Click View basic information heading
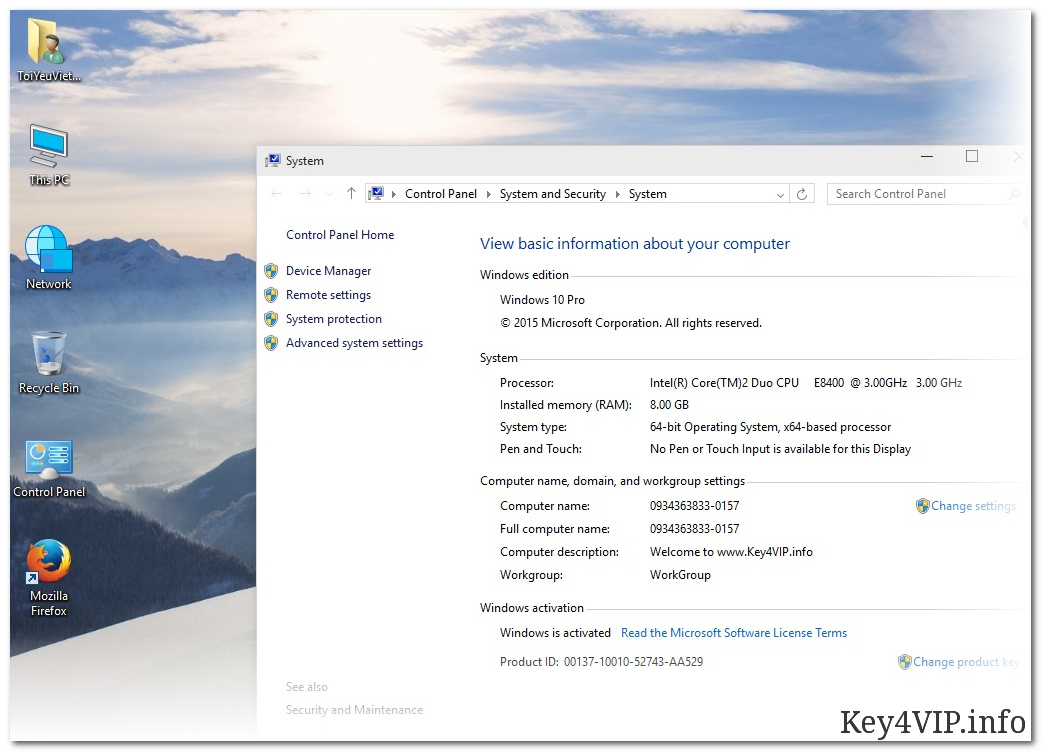This screenshot has height=752, width=1042. [635, 244]
